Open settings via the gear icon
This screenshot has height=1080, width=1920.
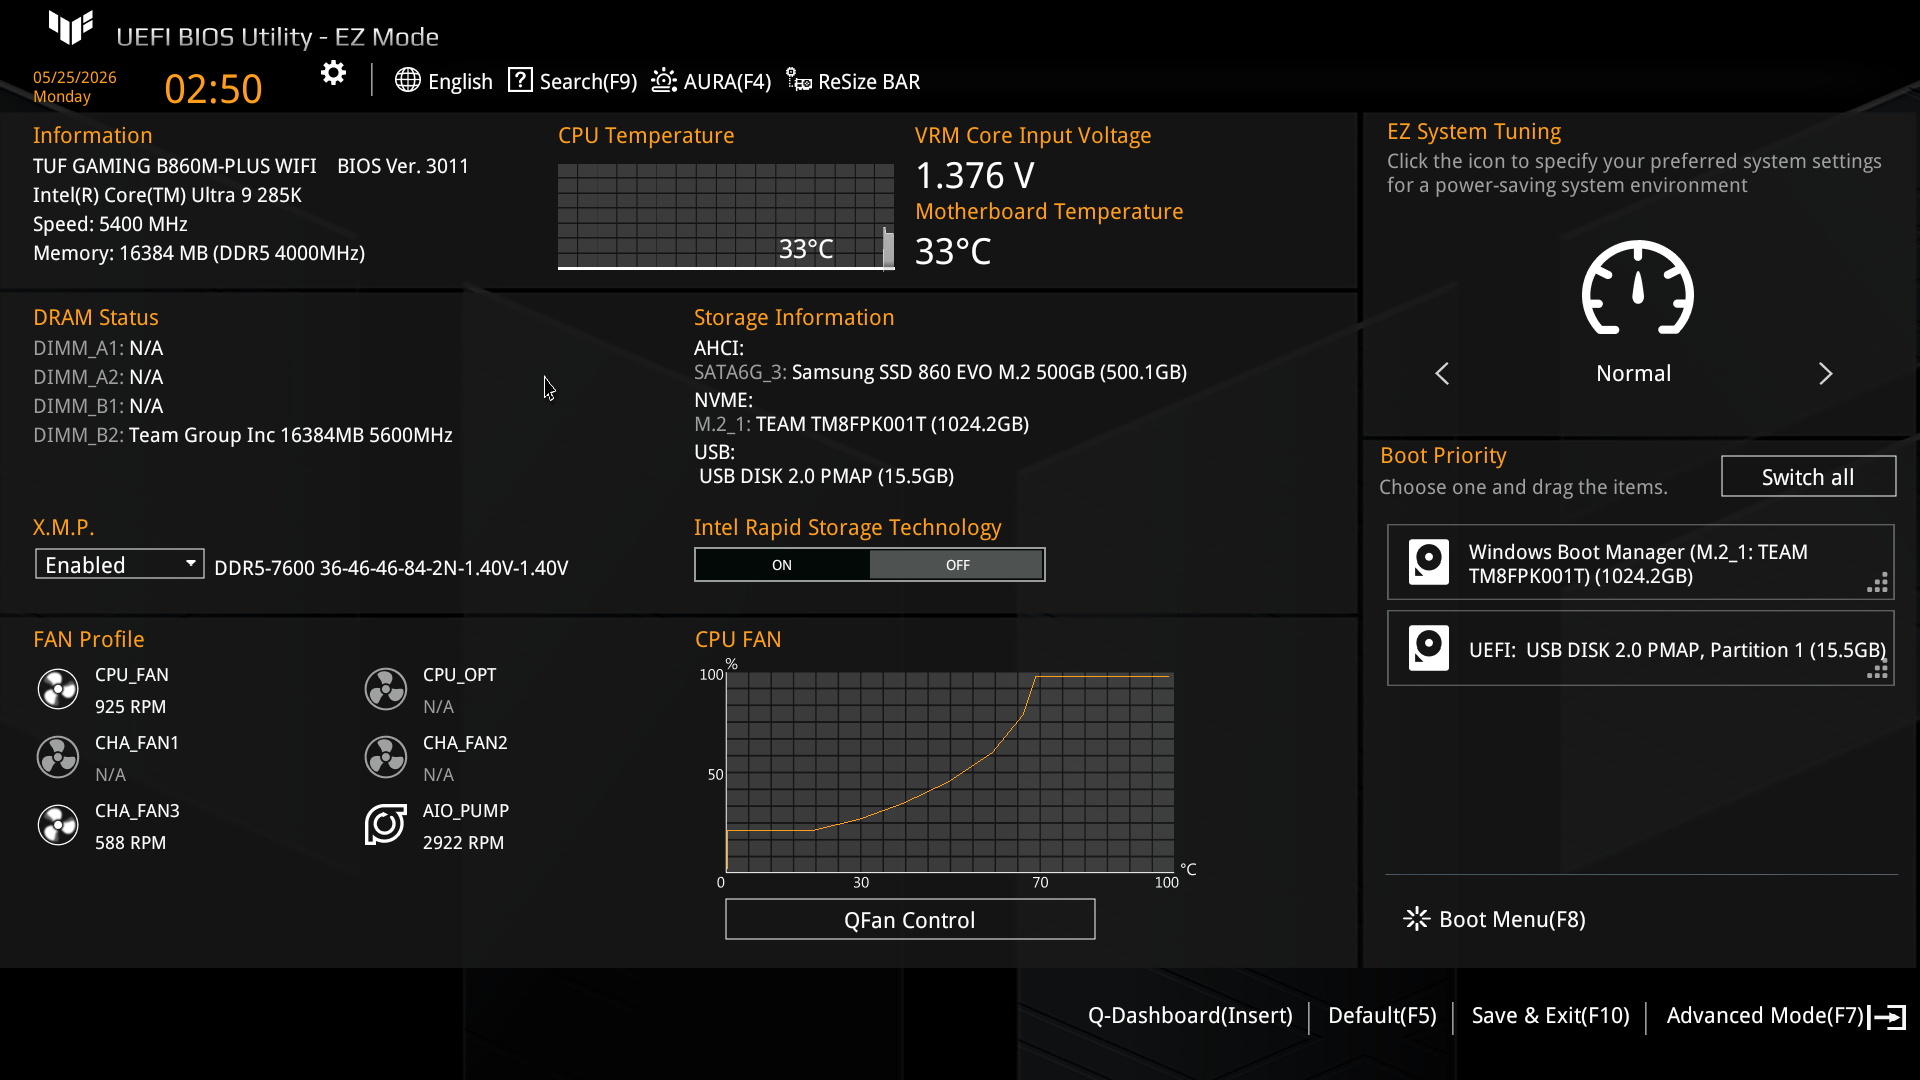click(333, 73)
